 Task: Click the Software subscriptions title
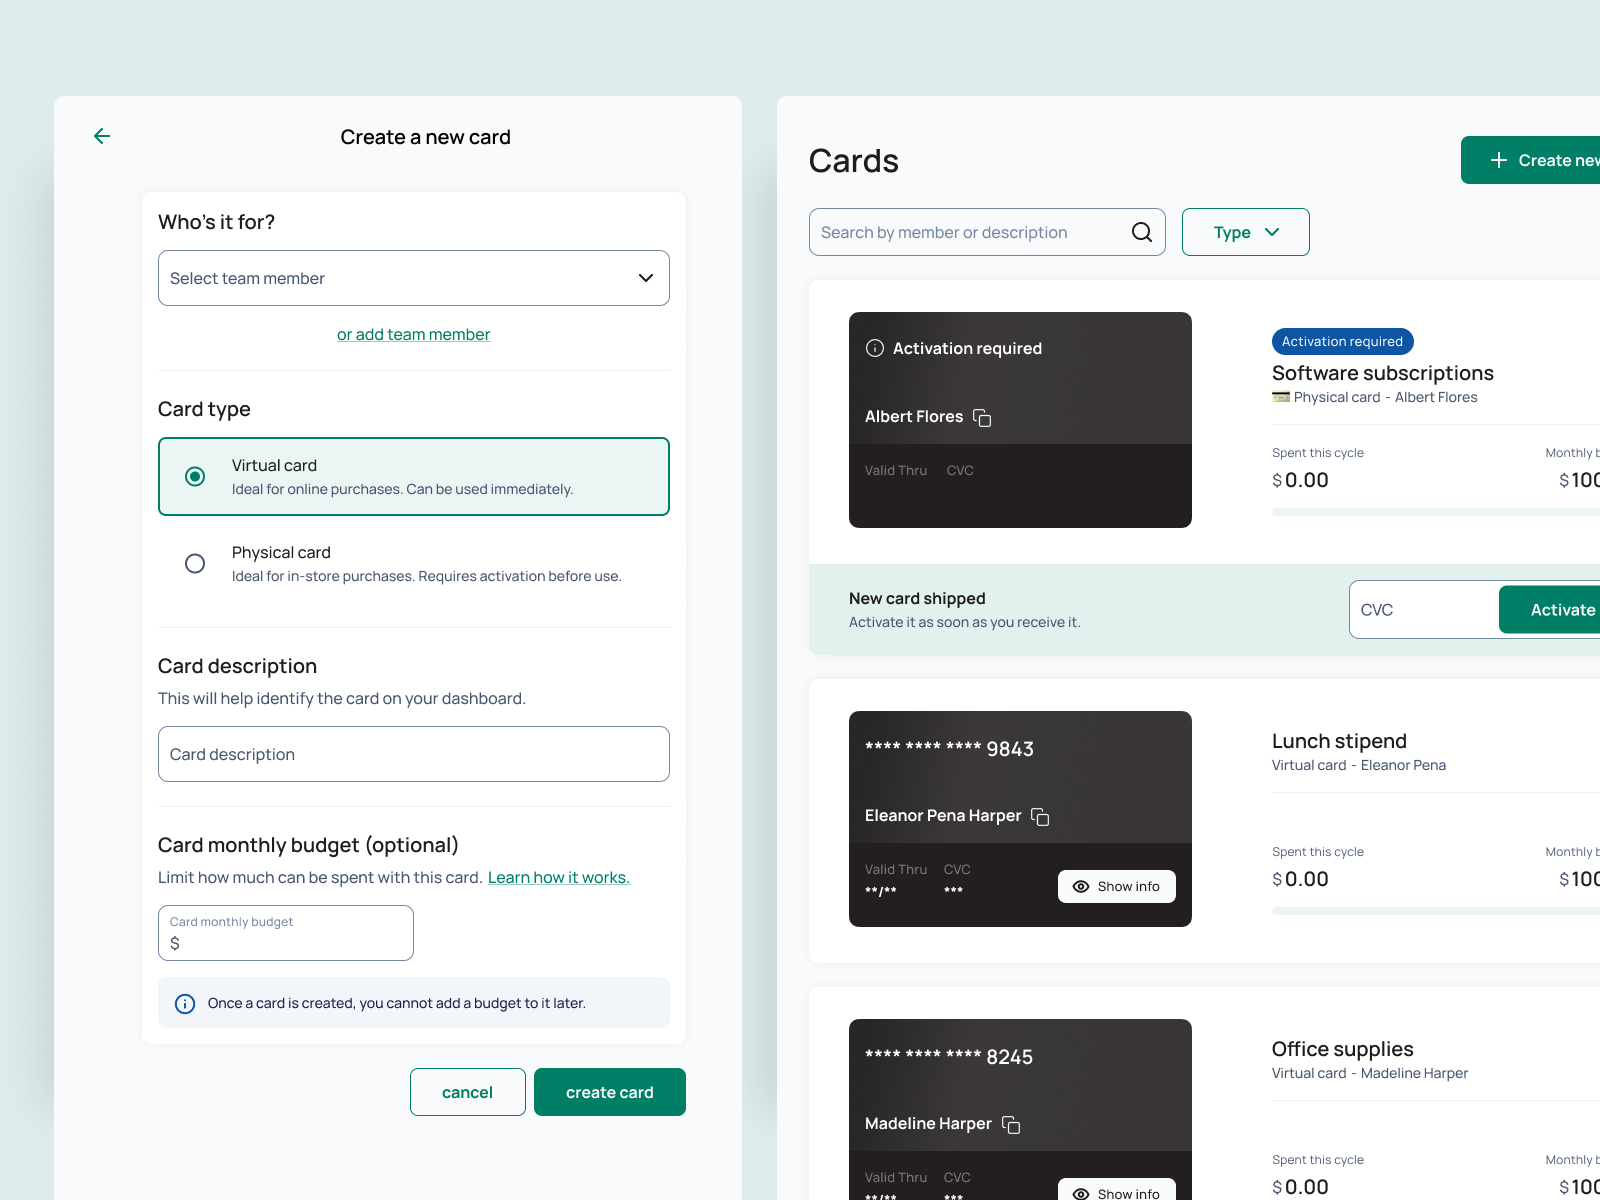1382,373
